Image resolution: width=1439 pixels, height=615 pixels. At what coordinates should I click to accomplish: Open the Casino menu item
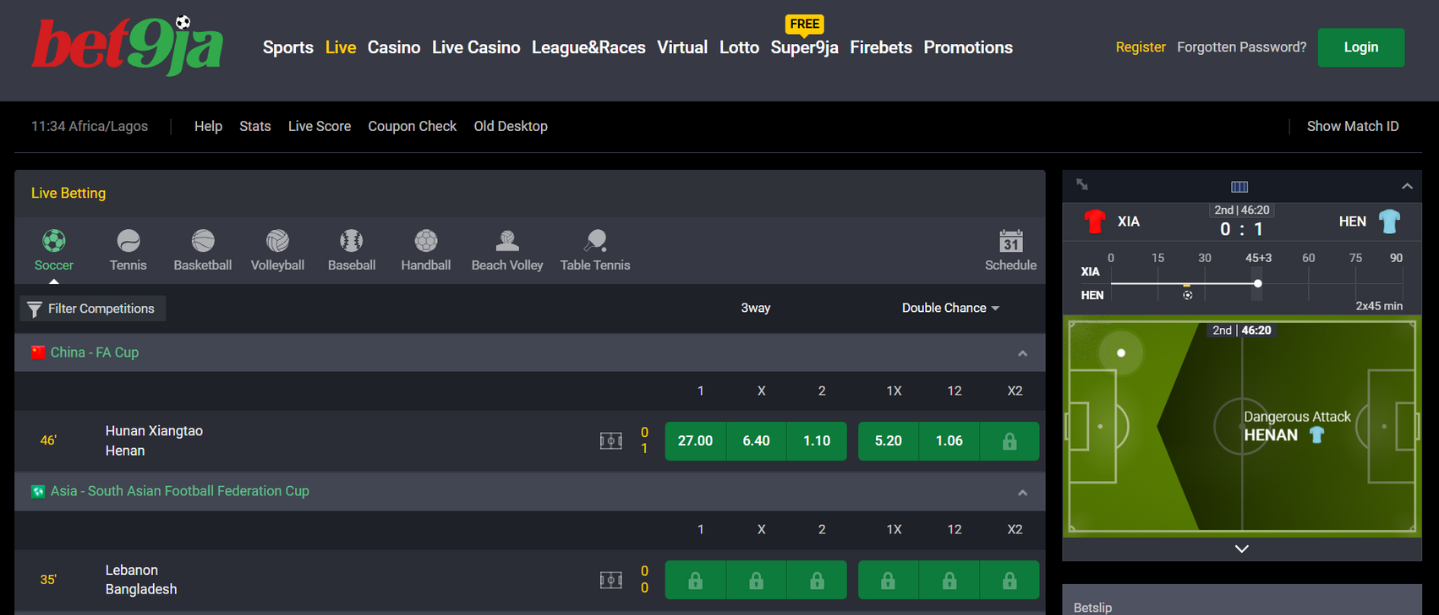coord(394,47)
